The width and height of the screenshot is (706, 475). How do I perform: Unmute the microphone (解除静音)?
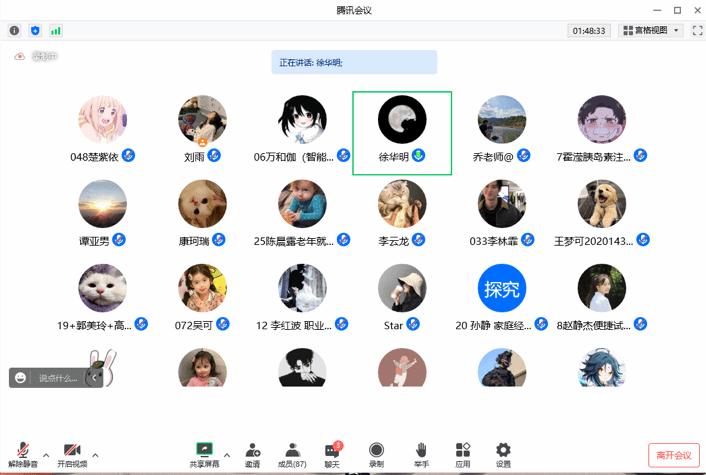[22, 455]
